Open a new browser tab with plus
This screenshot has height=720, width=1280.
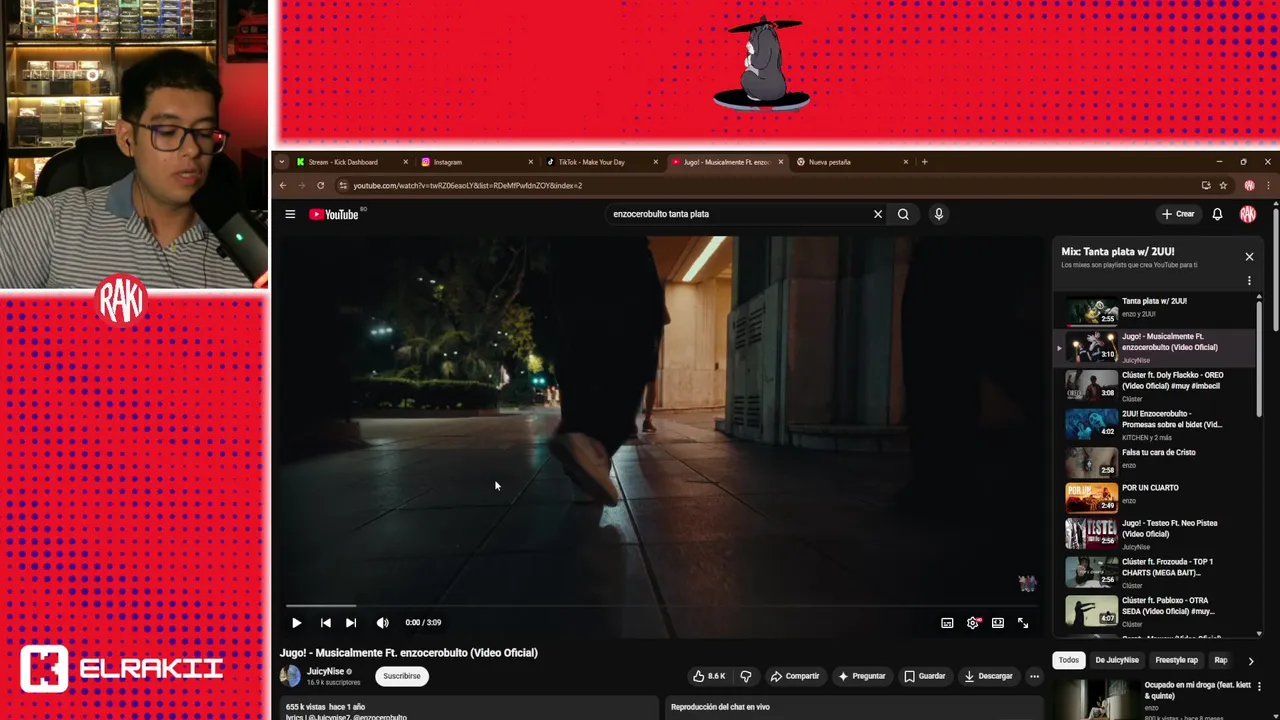tap(924, 162)
